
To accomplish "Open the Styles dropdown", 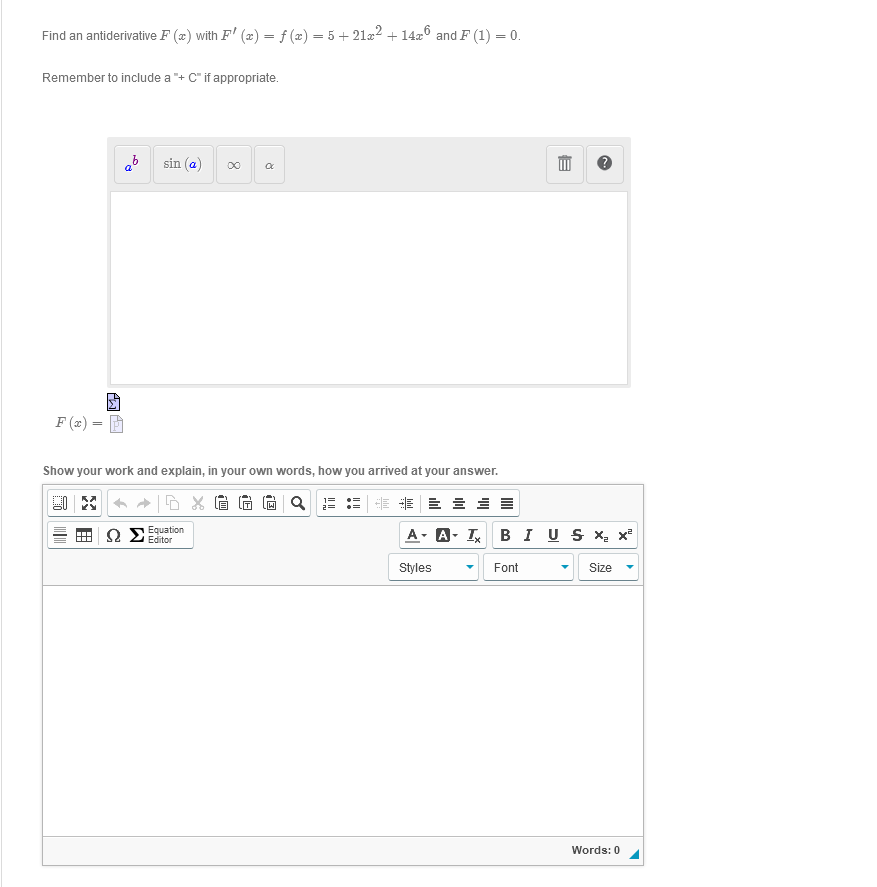I will 433,567.
